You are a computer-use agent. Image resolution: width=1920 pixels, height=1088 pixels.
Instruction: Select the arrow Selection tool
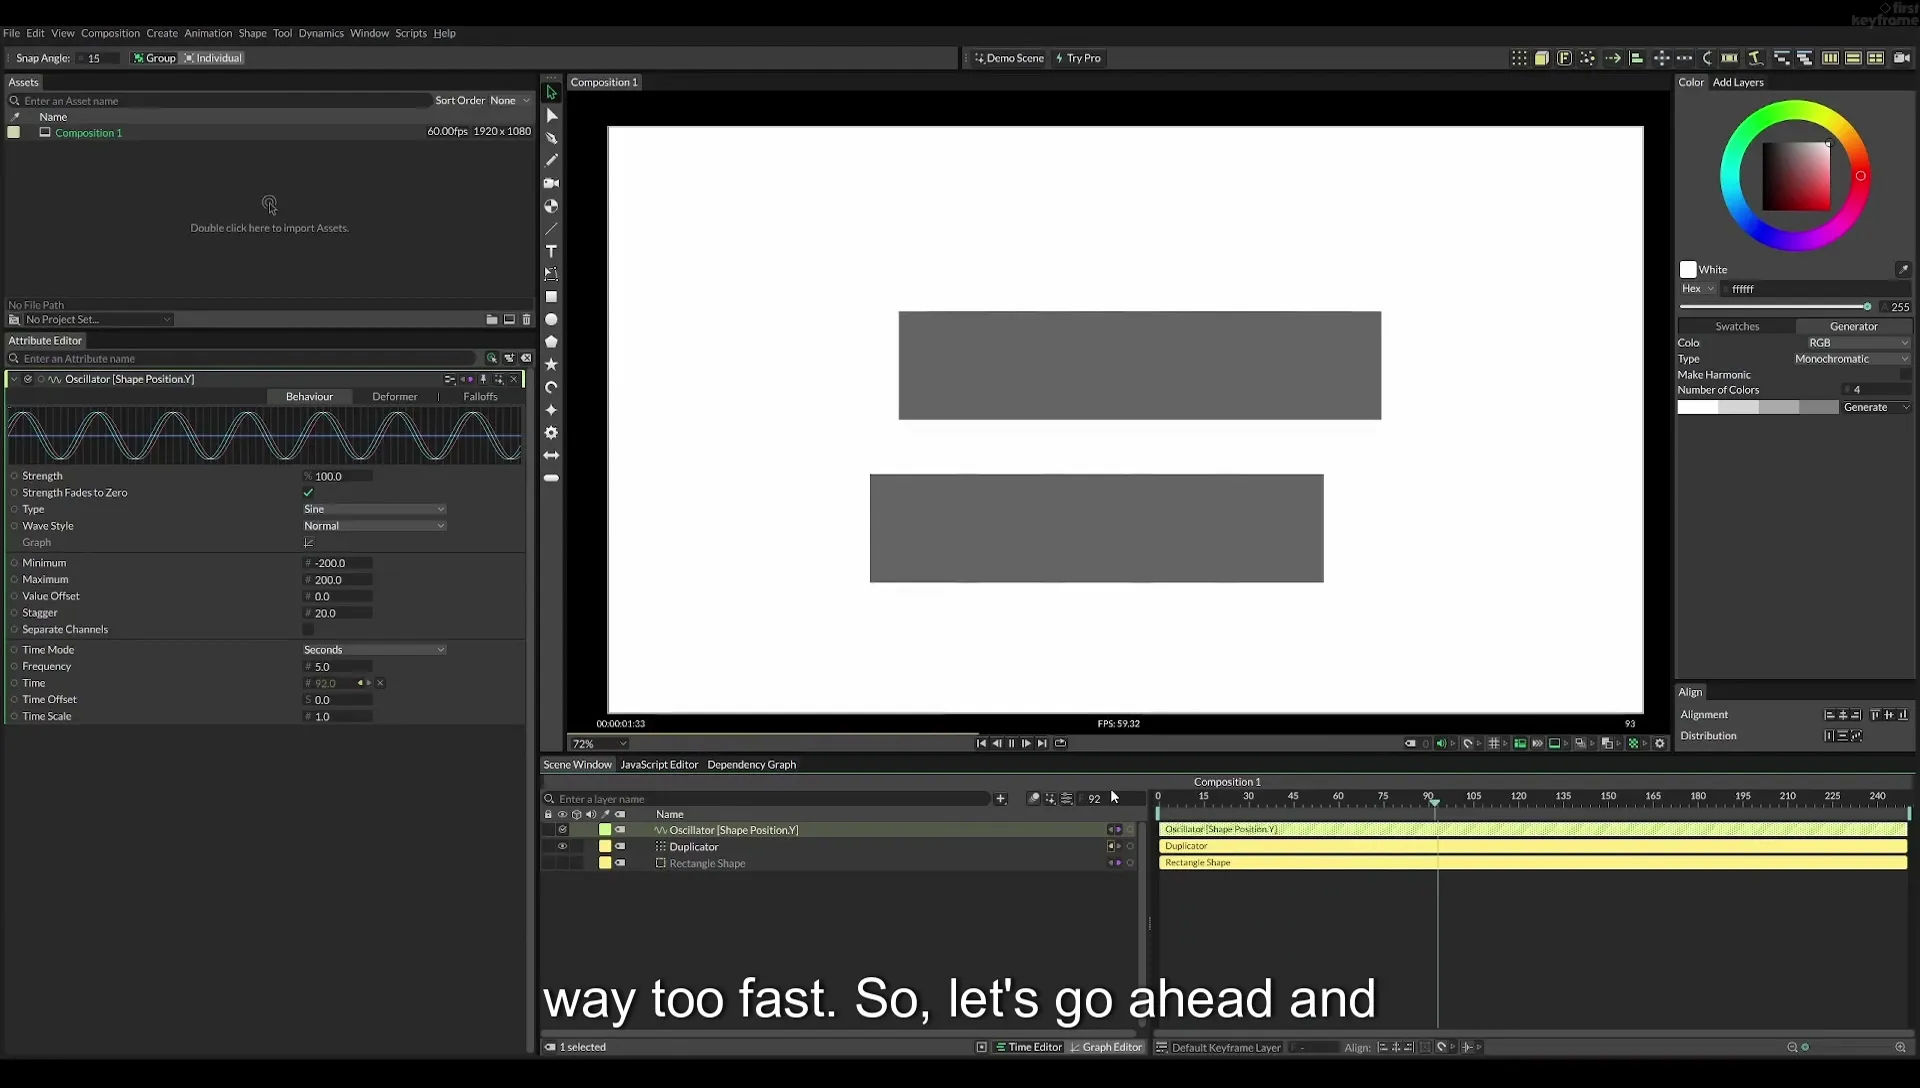coord(551,92)
